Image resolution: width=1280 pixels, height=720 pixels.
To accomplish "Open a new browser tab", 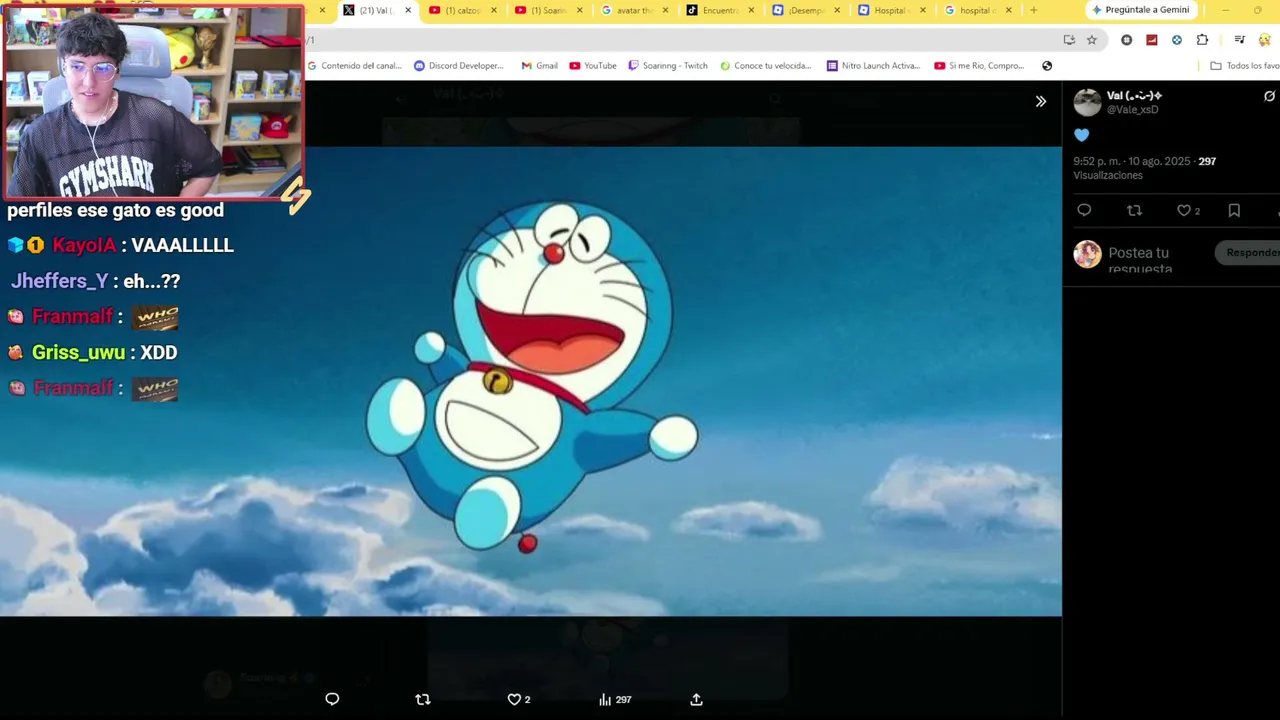I will [1033, 10].
